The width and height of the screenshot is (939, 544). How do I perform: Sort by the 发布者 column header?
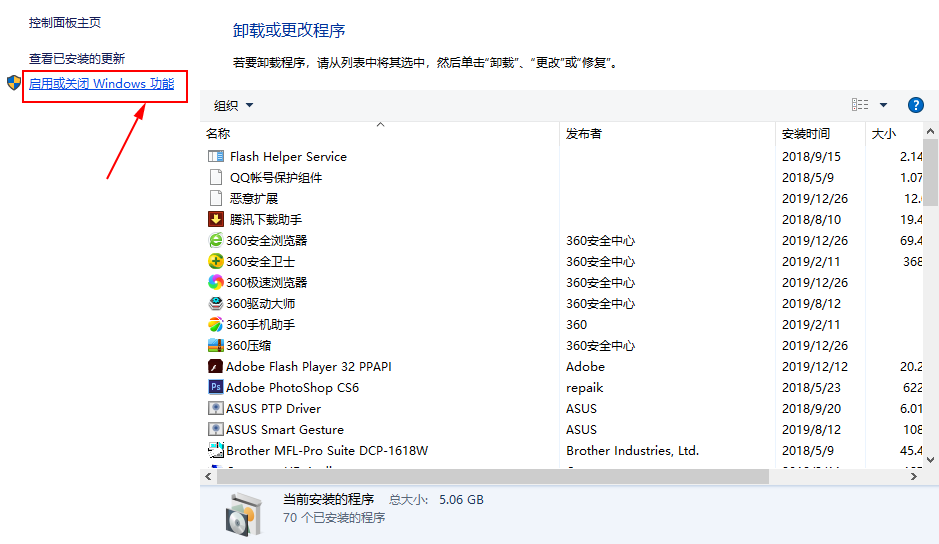pyautogui.click(x=584, y=134)
